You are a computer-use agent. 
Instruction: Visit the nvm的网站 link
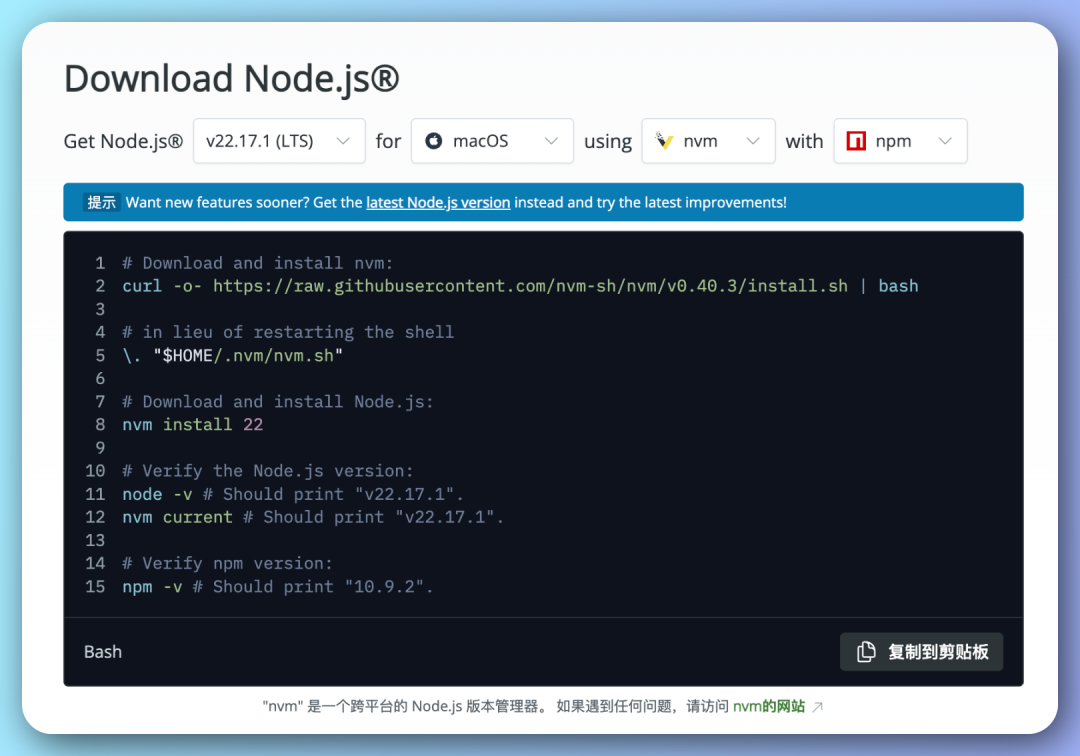tap(769, 706)
